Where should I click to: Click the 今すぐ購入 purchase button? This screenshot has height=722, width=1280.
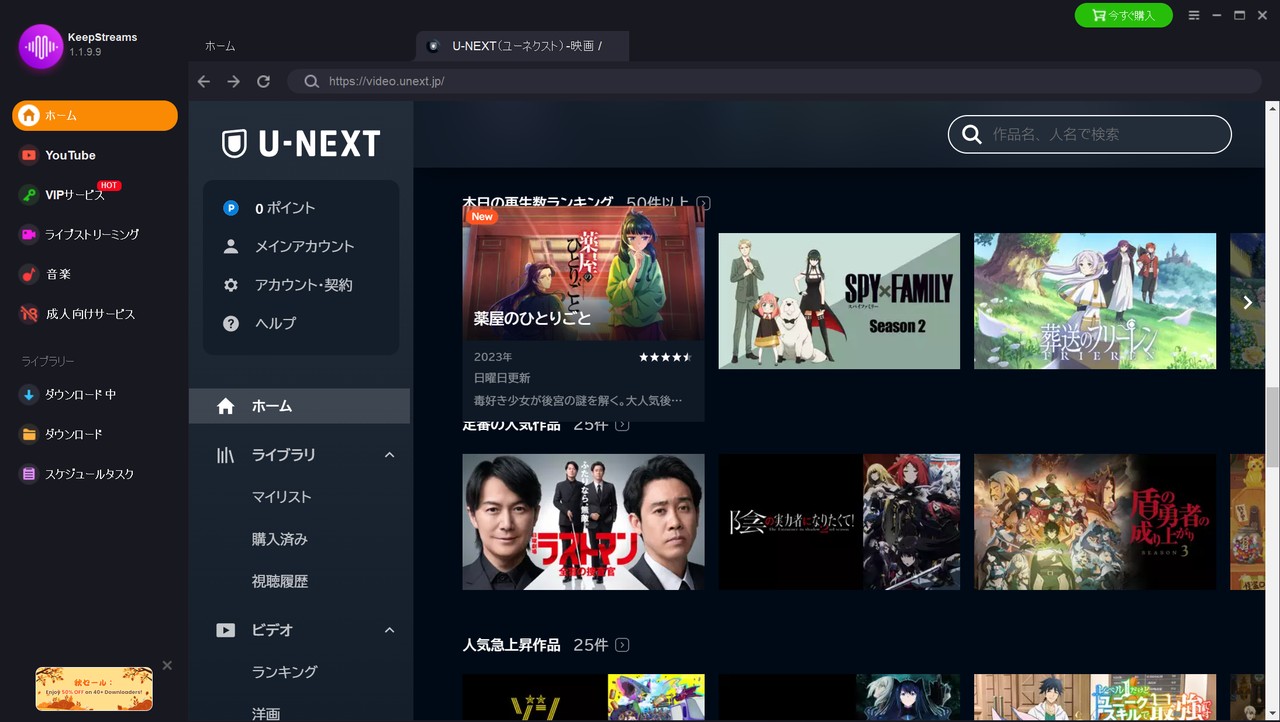[x=1123, y=15]
